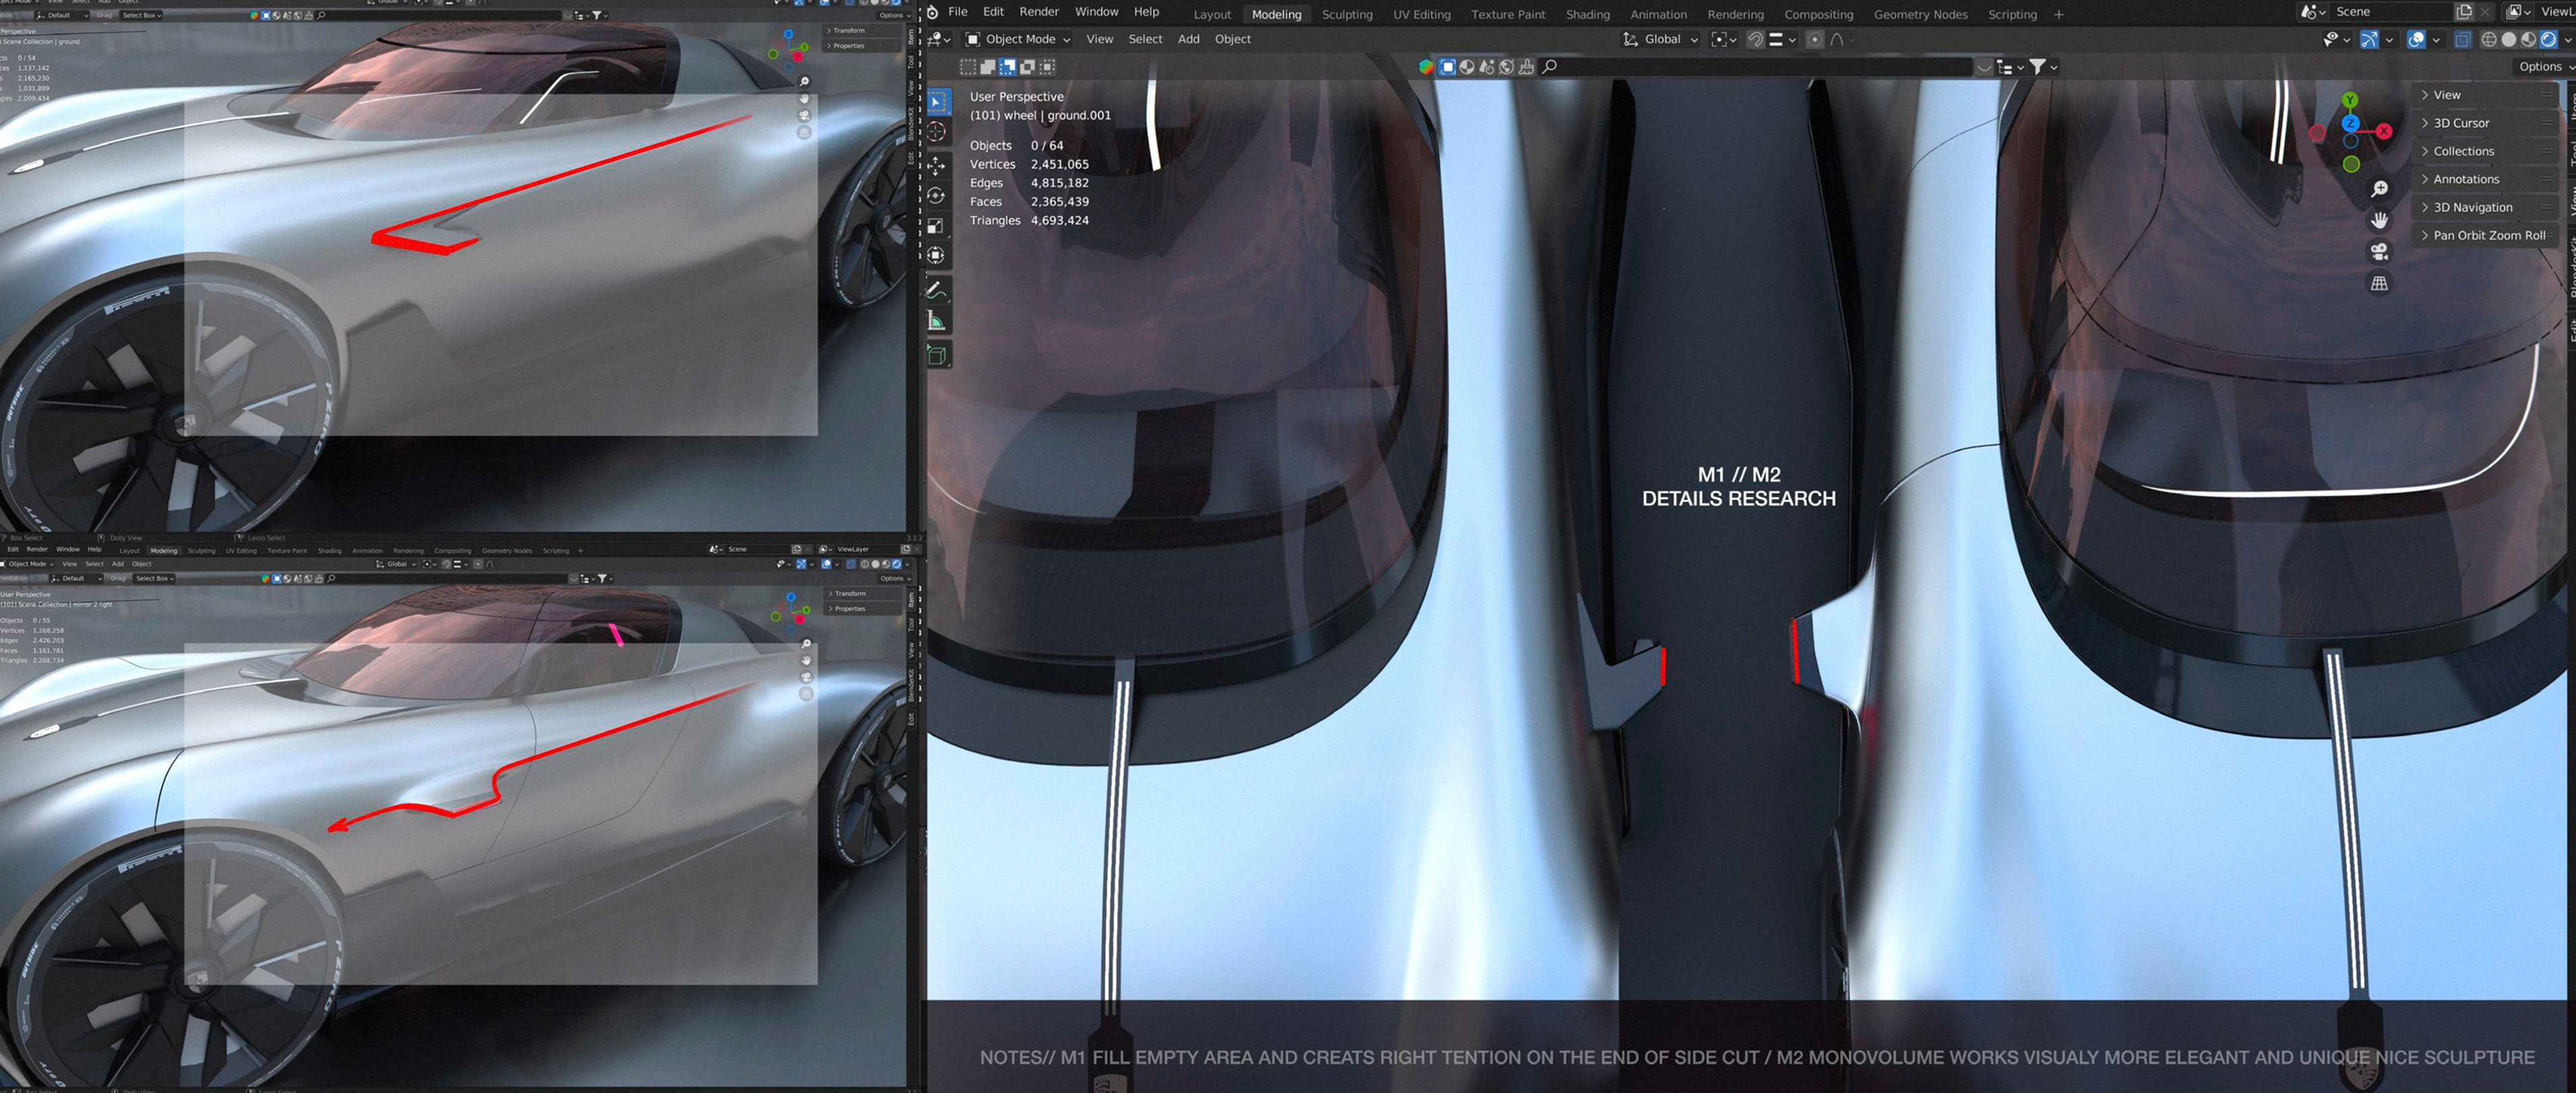Toggle camera view with the camera gizmo
Viewport: 2576px width, 1093px height.
pyautogui.click(x=2380, y=251)
